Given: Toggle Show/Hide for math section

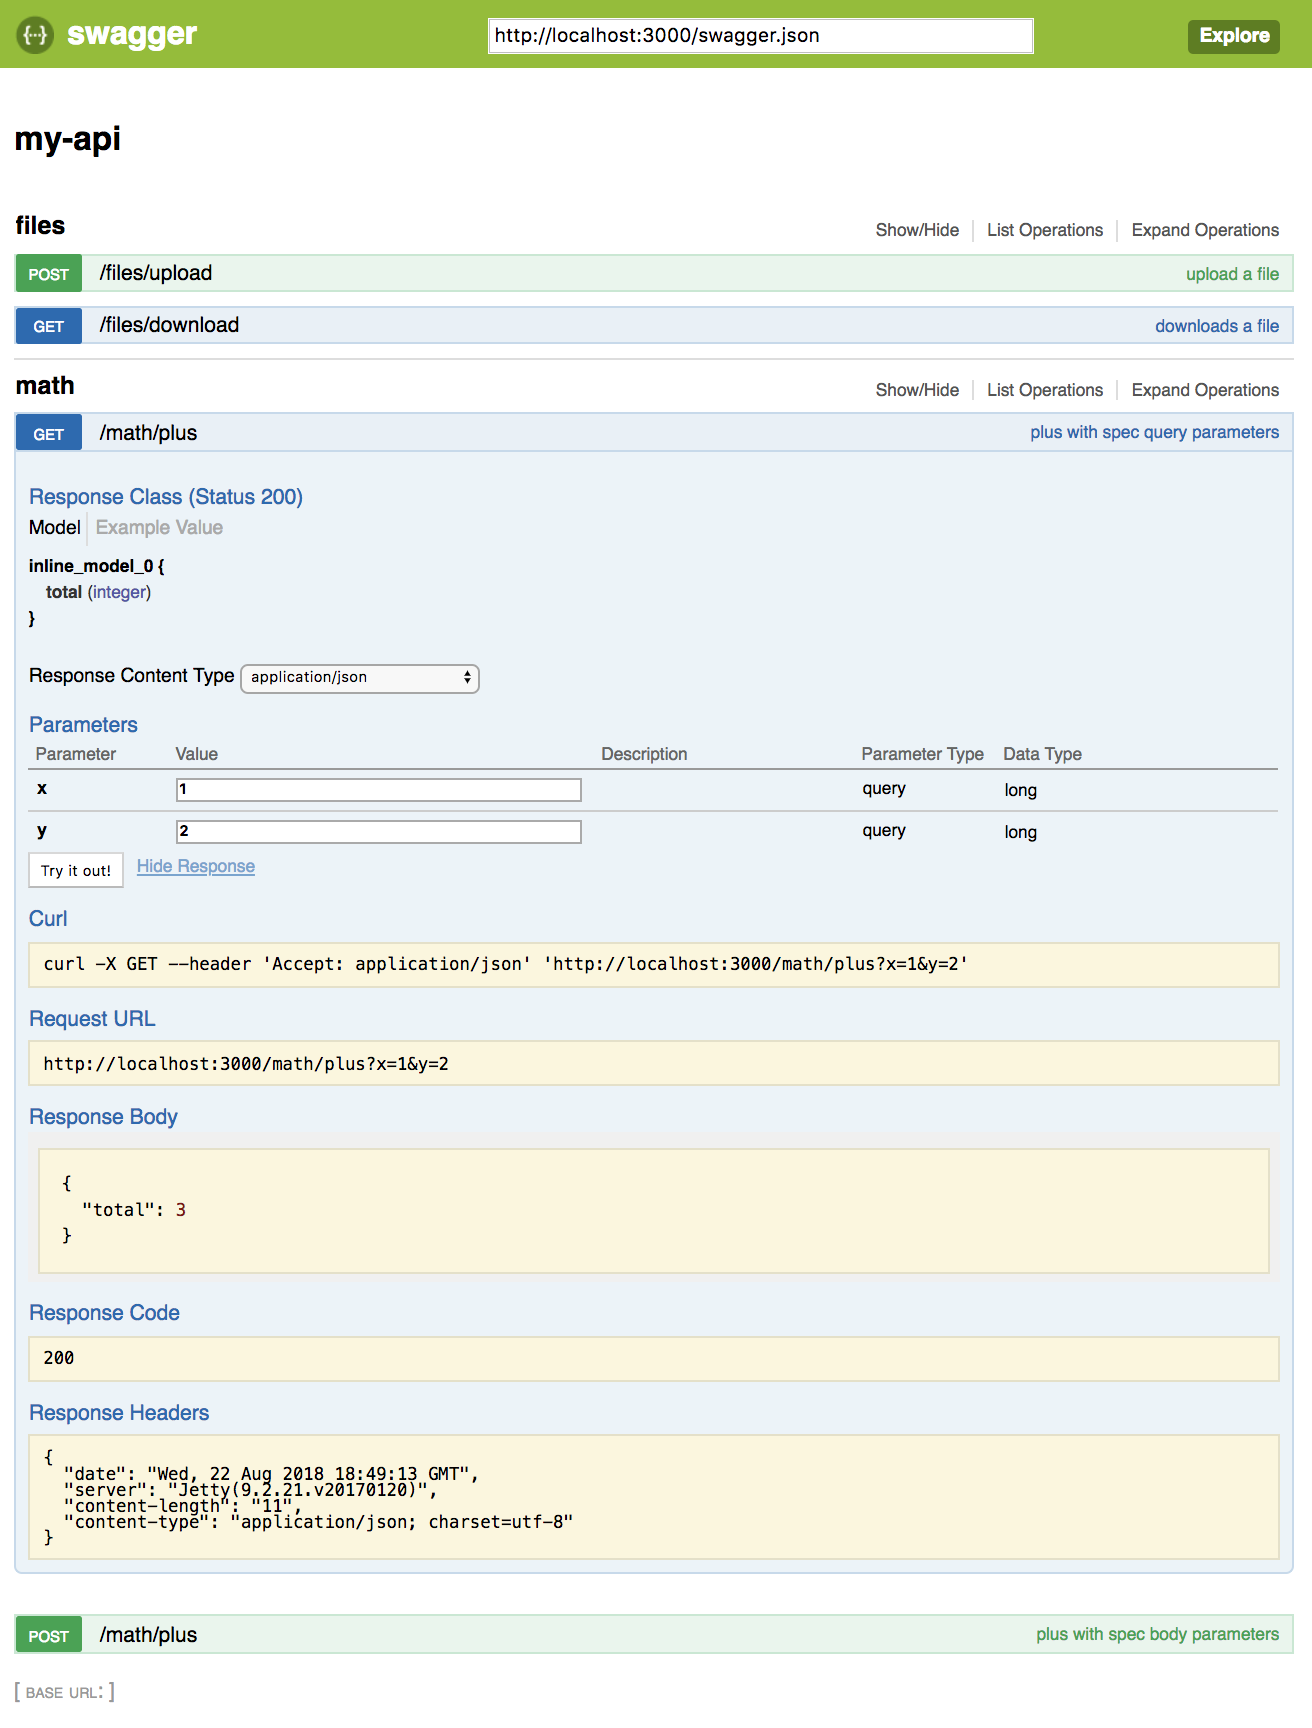Looking at the screenshot, I should tap(916, 390).
